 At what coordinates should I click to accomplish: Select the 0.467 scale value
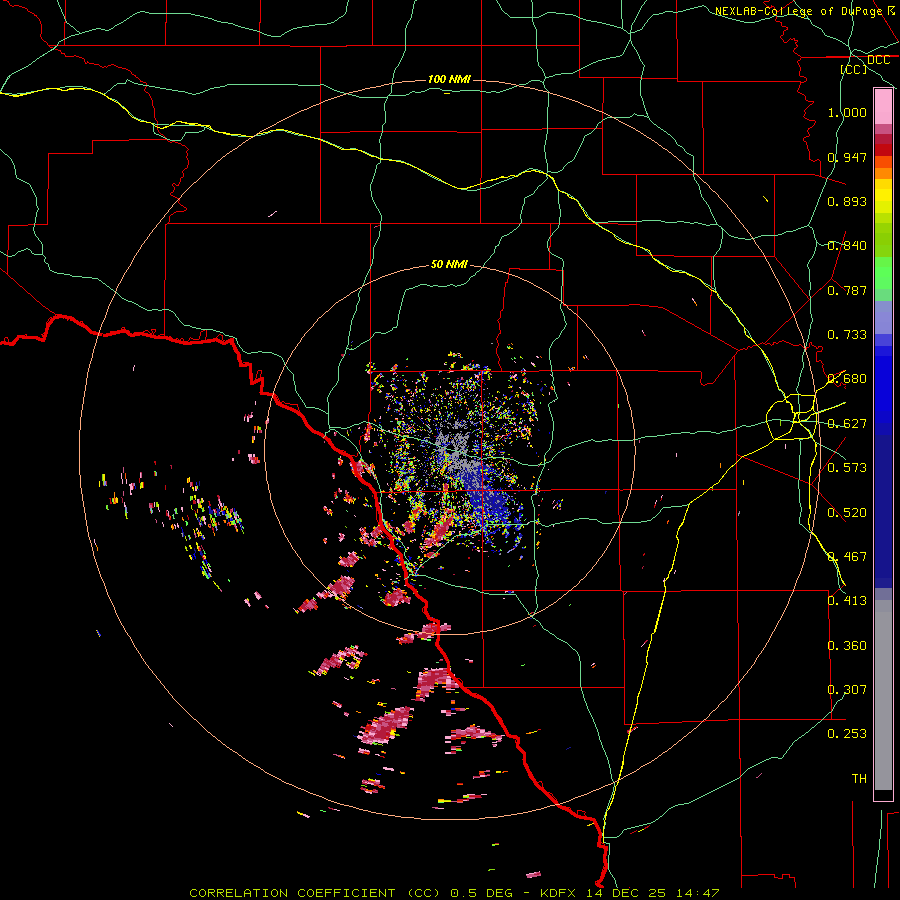point(847,557)
